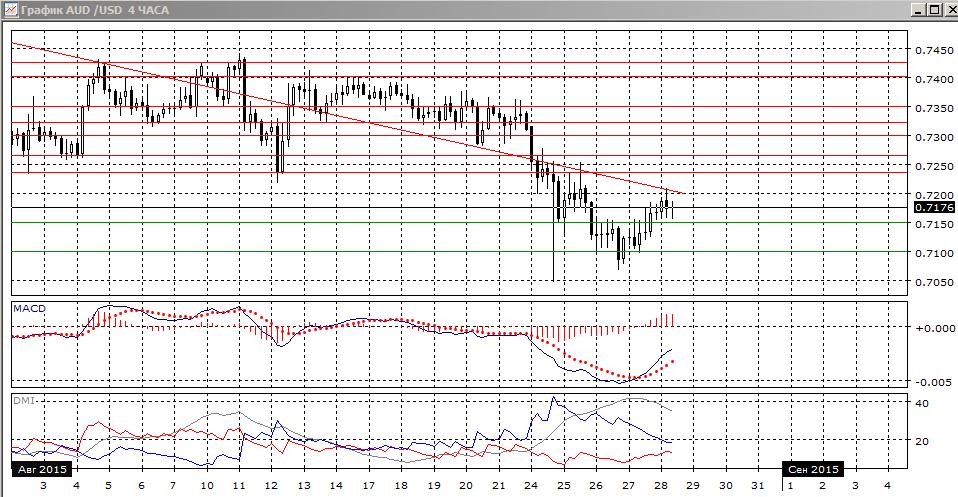Image resolution: width=958 pixels, height=497 pixels.
Task: Click the 0.7200 price axis label
Action: point(934,195)
